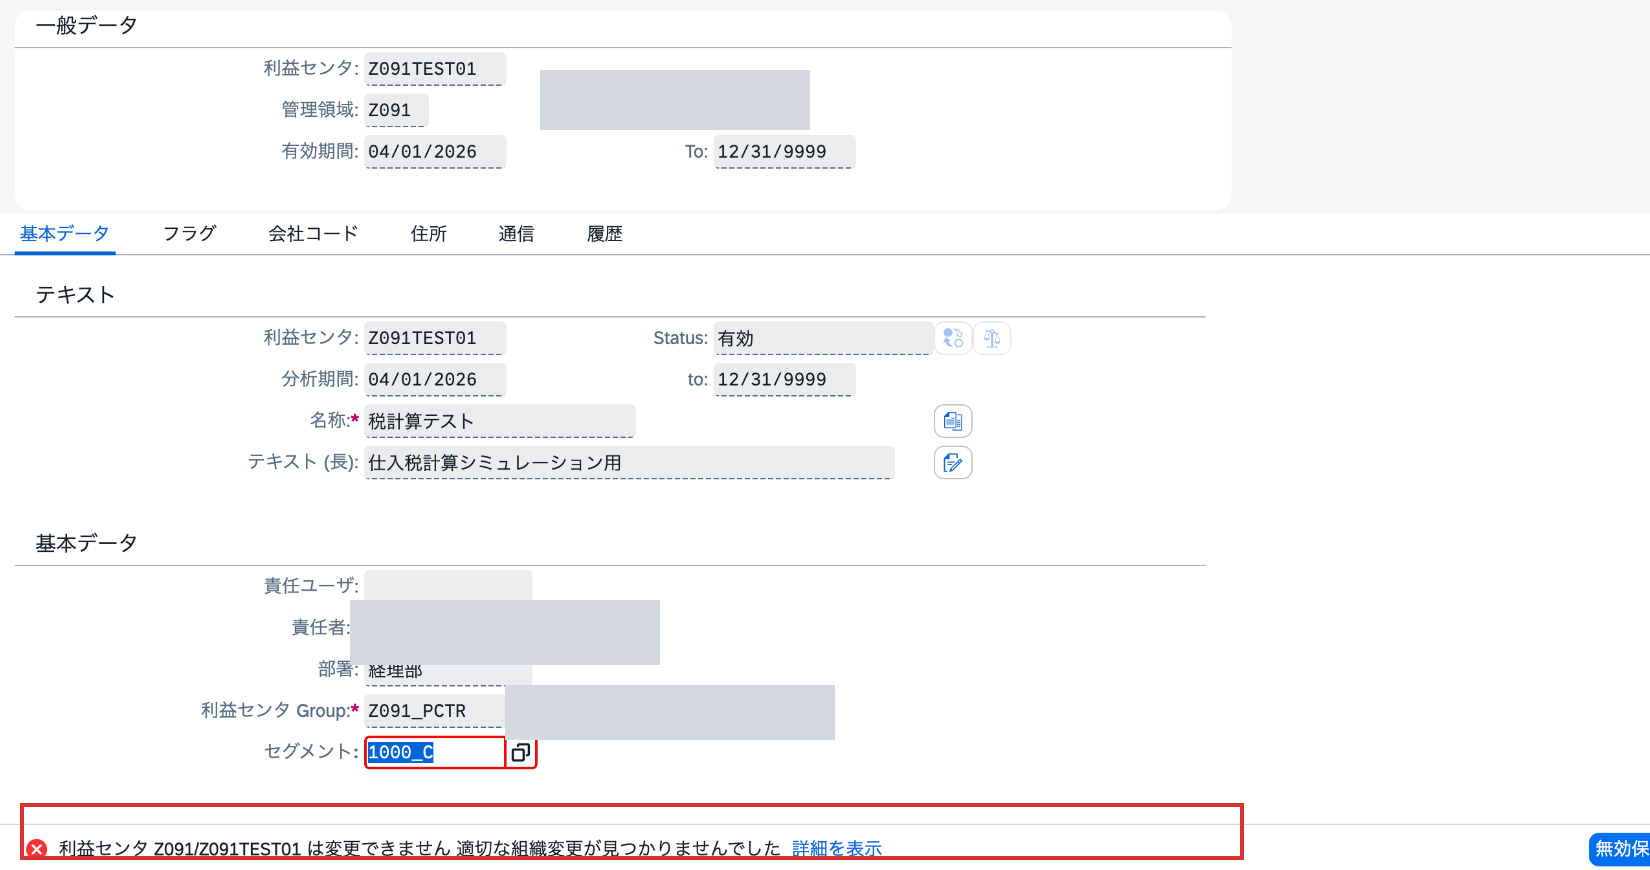Click 詳細を表示 link in the error message
The image size is (1650, 870).
tap(837, 849)
